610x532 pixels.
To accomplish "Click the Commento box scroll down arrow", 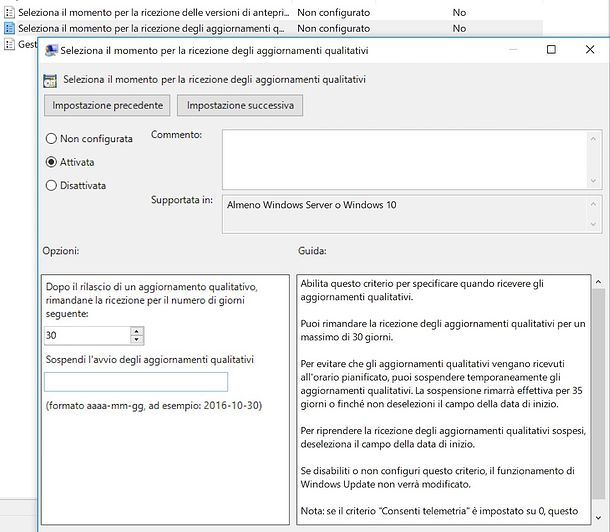I will point(593,180).
